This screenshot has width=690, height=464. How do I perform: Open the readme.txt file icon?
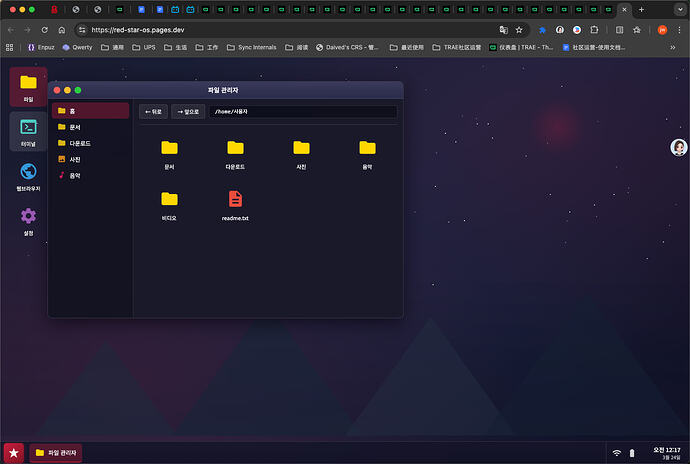tap(235, 205)
